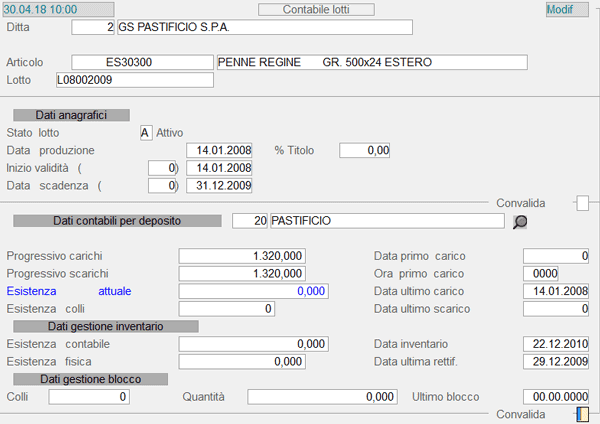Image resolution: width=600 pixels, height=424 pixels.
Task: Select the Dati anagrafici section header
Action: (70, 115)
